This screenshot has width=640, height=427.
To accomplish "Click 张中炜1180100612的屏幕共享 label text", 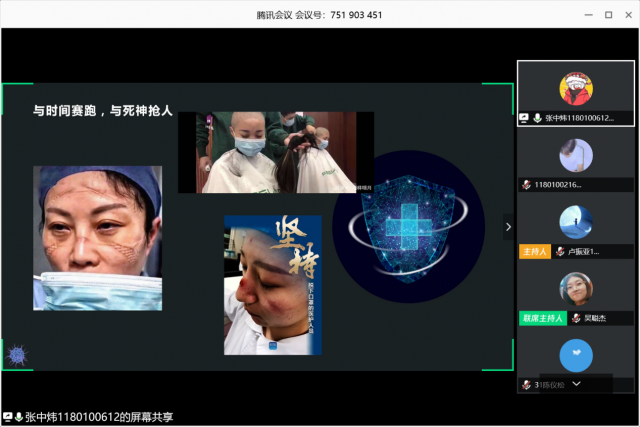I will (99, 417).
